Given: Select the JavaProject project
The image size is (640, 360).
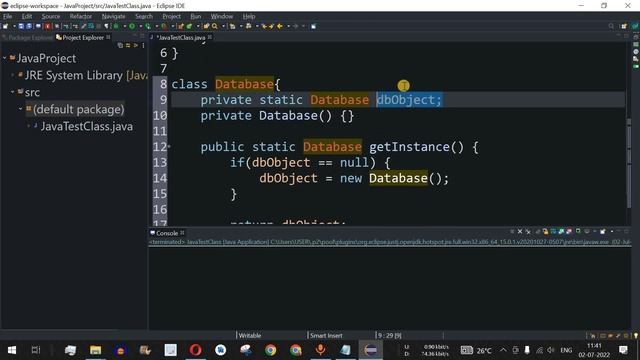Looking at the screenshot, I should pos(46,58).
